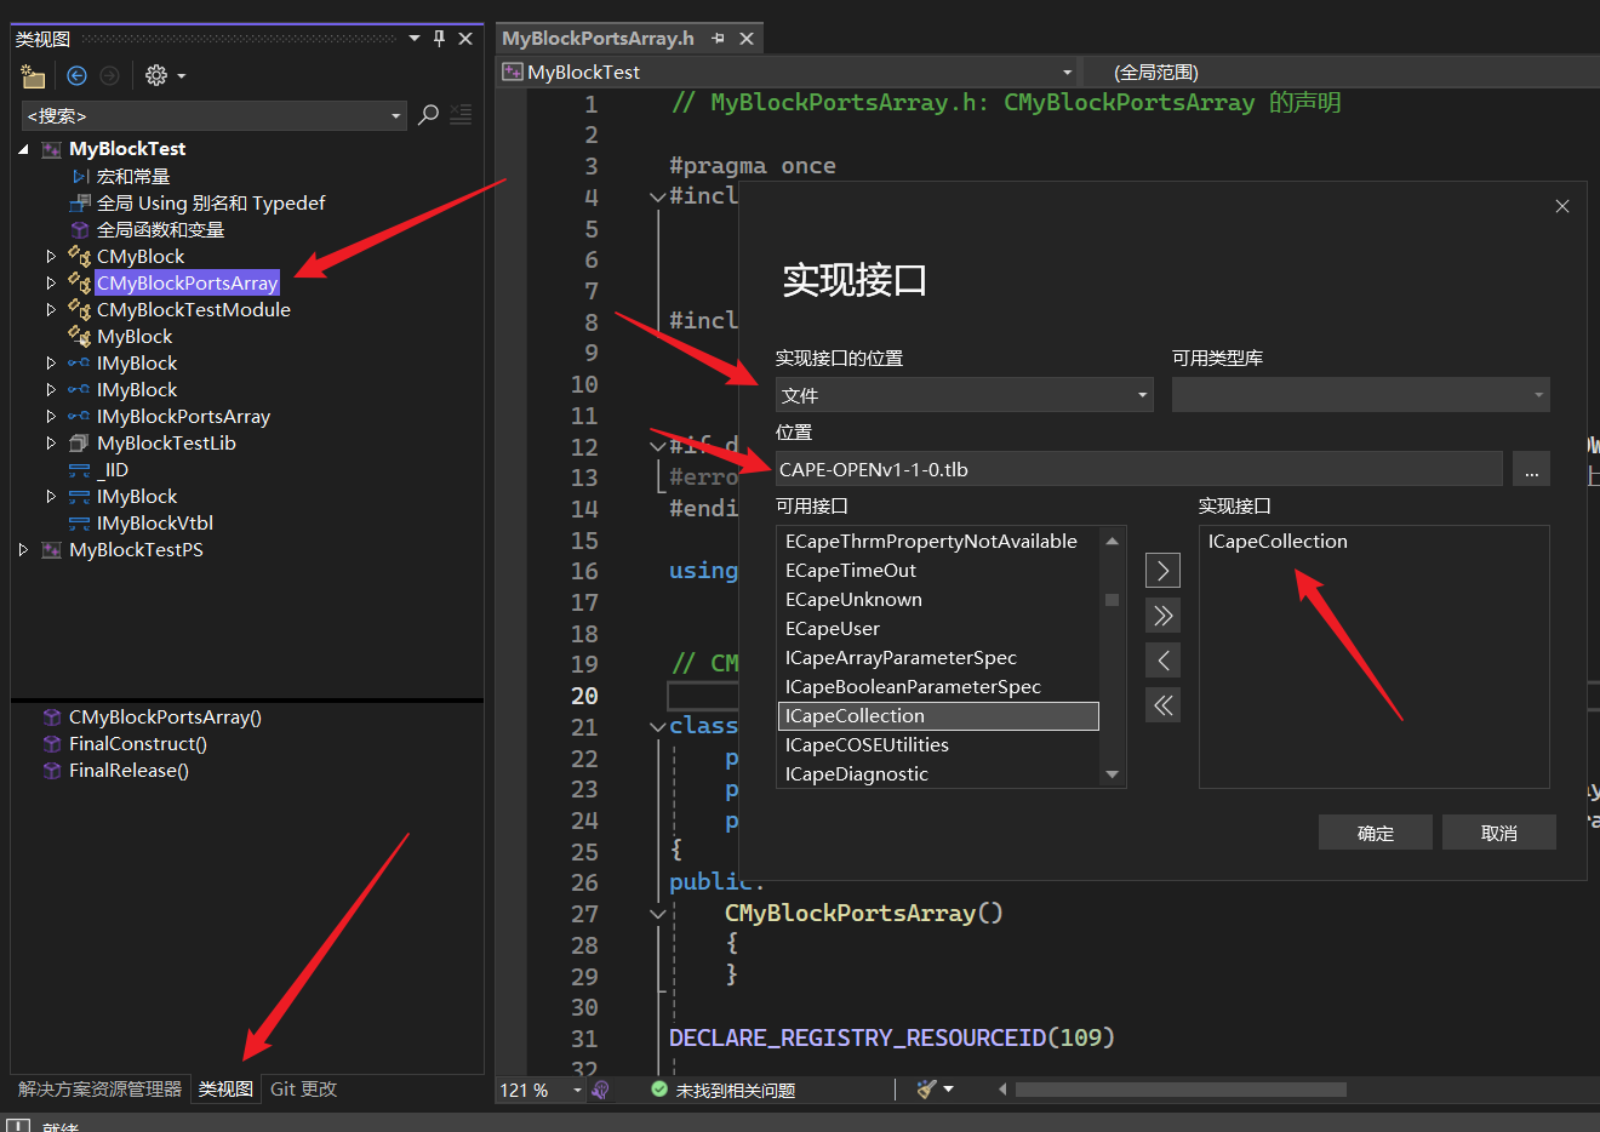Viewport: 1600px width, 1132px height.
Task: Remove all interfaces with the << button
Action: tap(1162, 706)
